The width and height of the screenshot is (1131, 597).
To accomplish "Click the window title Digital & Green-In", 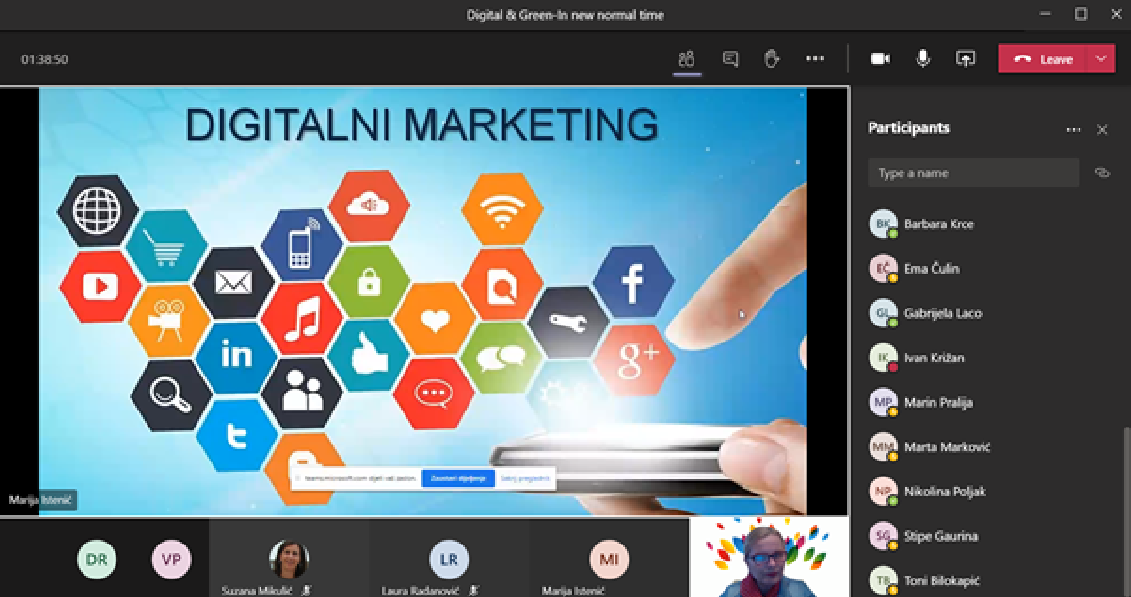I will point(565,14).
